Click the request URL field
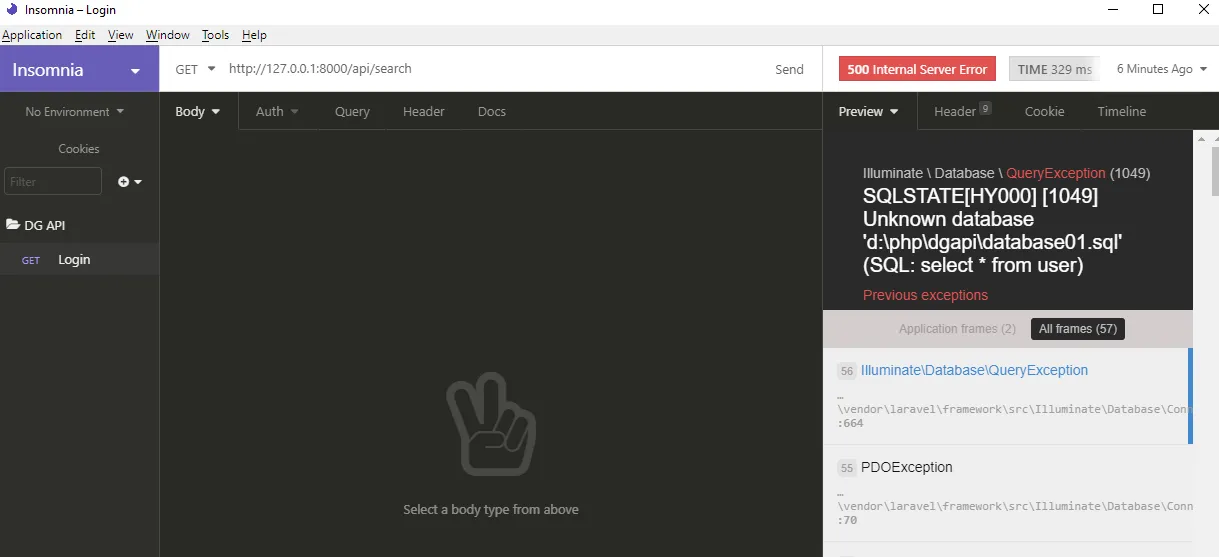The width and height of the screenshot is (1219, 557). [x=490, y=69]
